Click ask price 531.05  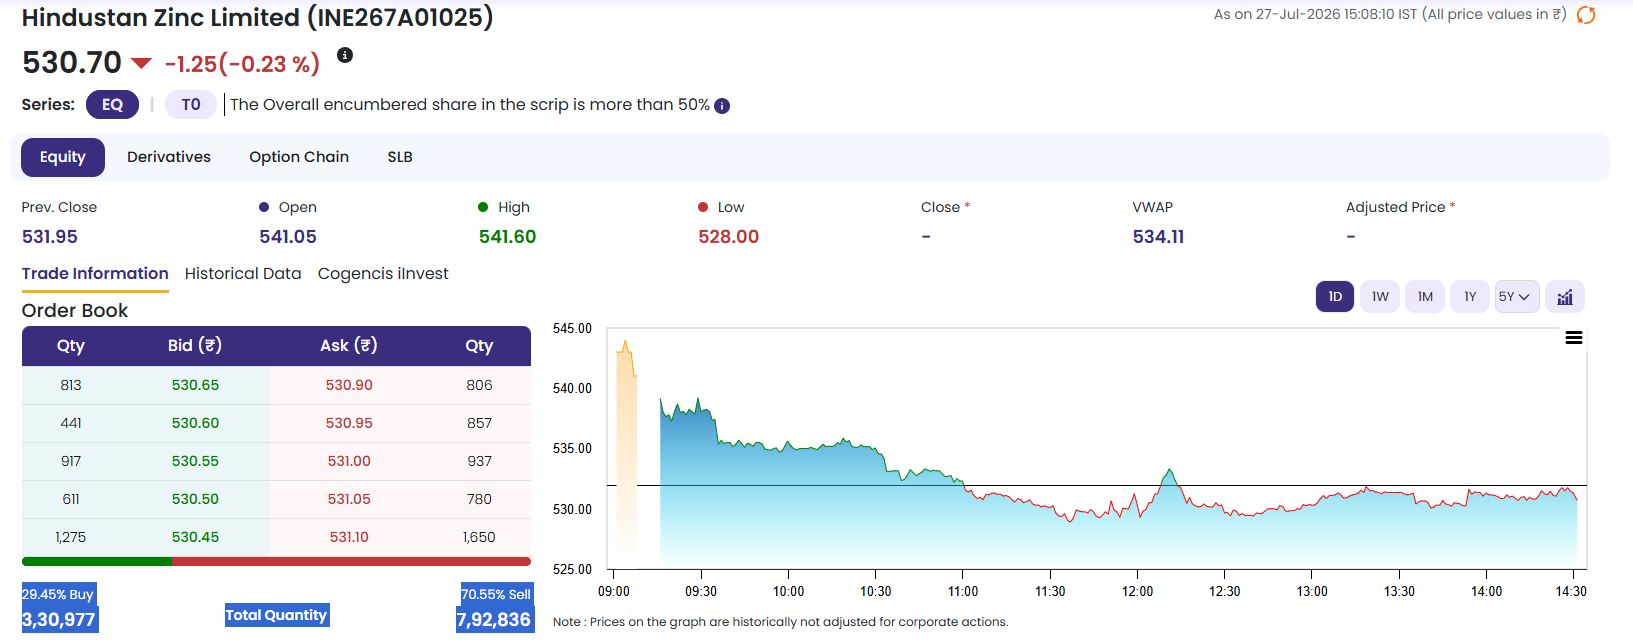[x=349, y=499]
